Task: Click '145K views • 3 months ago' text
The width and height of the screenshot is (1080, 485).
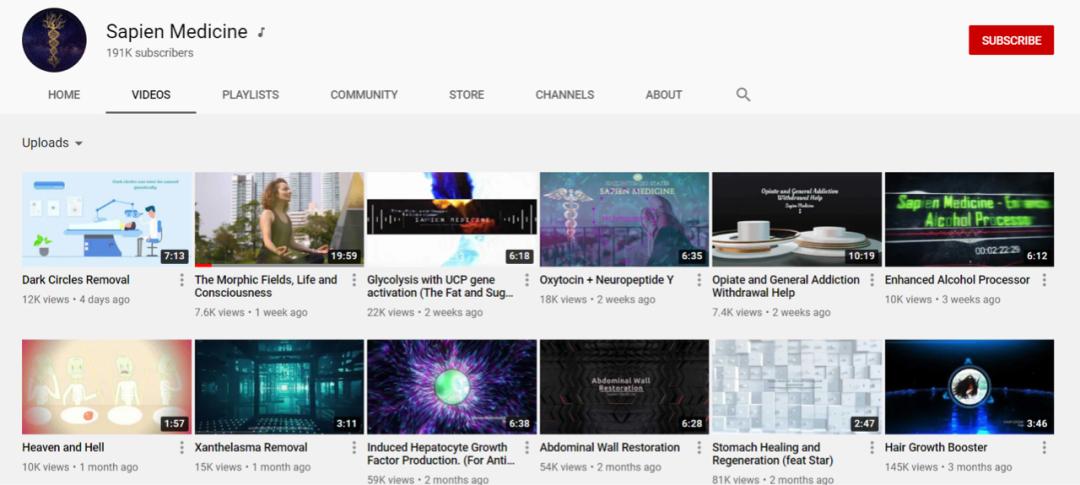Action: tap(948, 467)
